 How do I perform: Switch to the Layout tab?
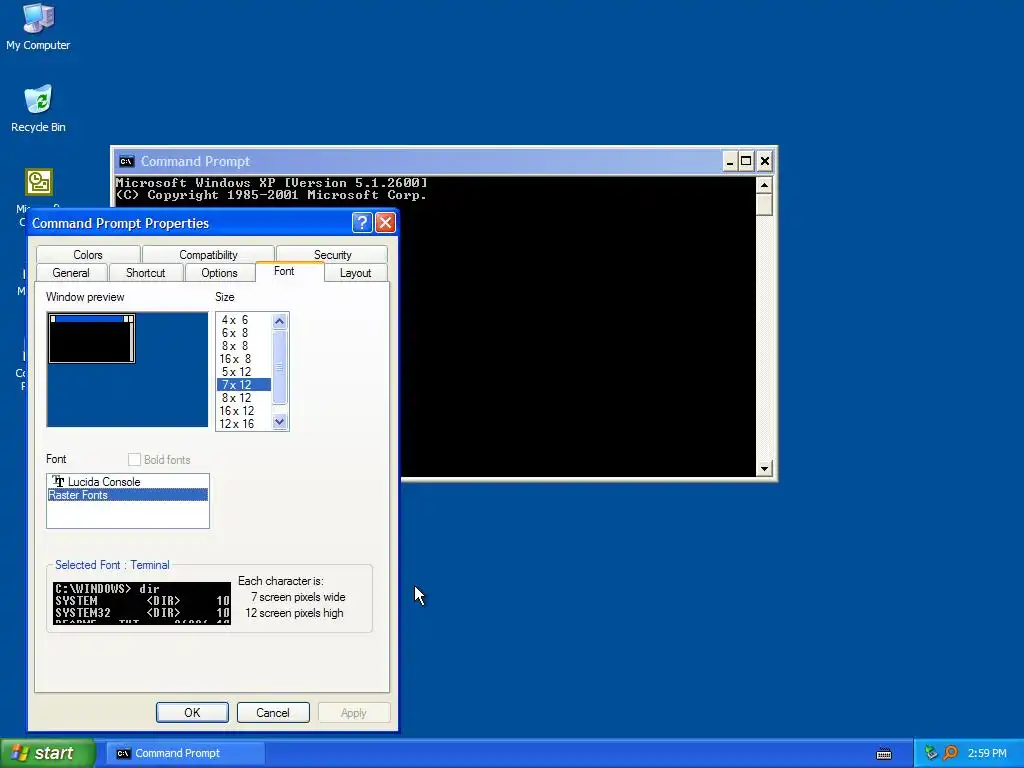coord(355,272)
